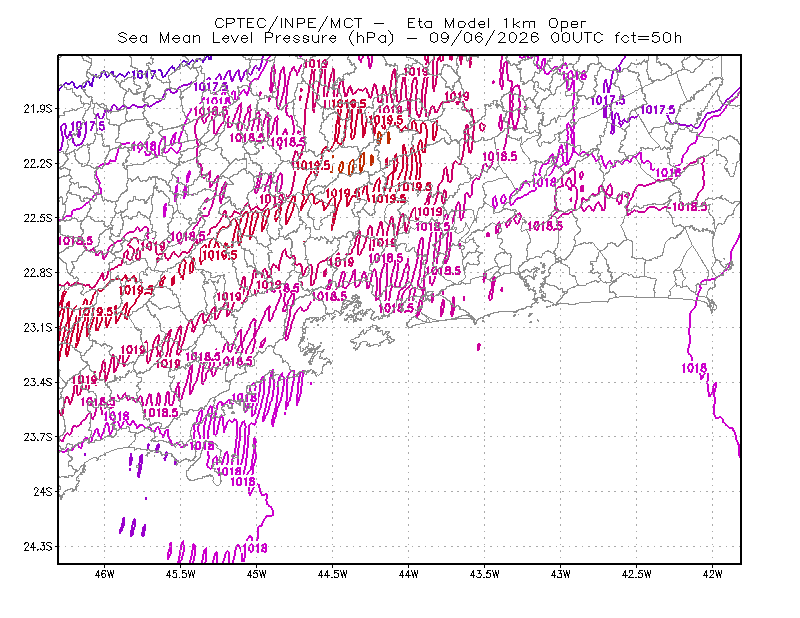800x618 pixels.
Task: Click the 44W longitude axis label
Action: point(409,574)
